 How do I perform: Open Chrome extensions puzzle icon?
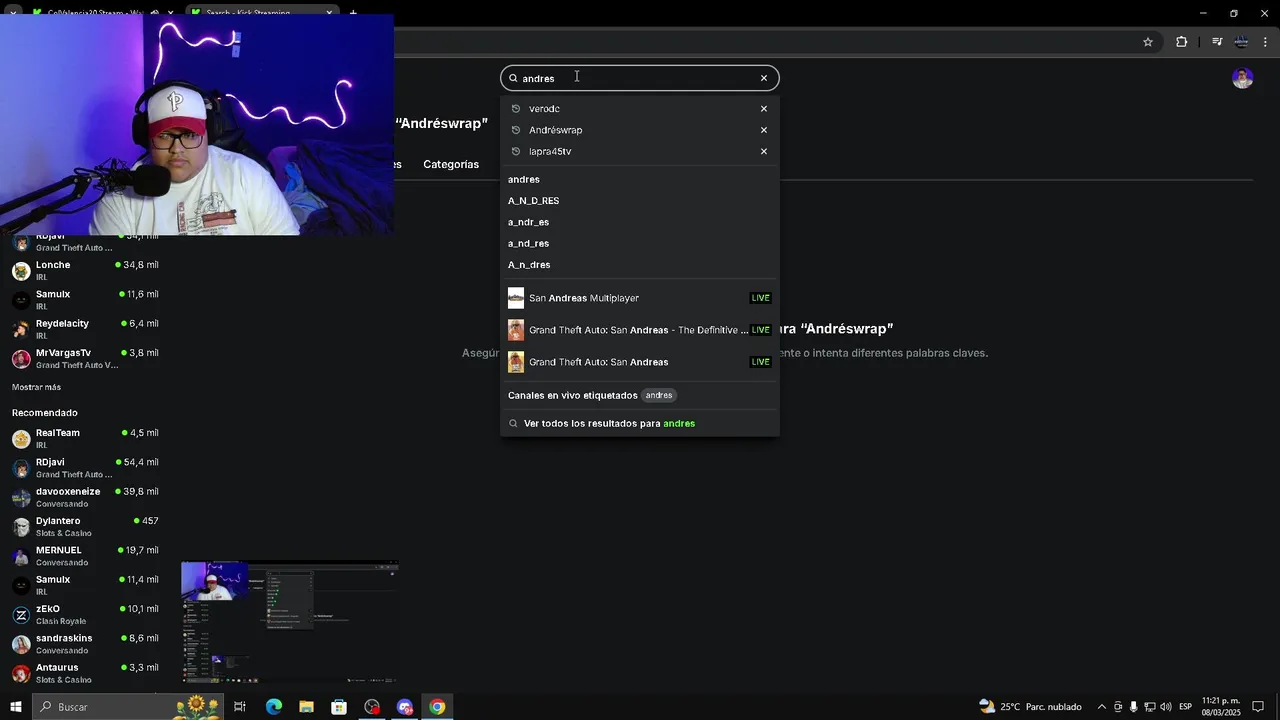1181,42
